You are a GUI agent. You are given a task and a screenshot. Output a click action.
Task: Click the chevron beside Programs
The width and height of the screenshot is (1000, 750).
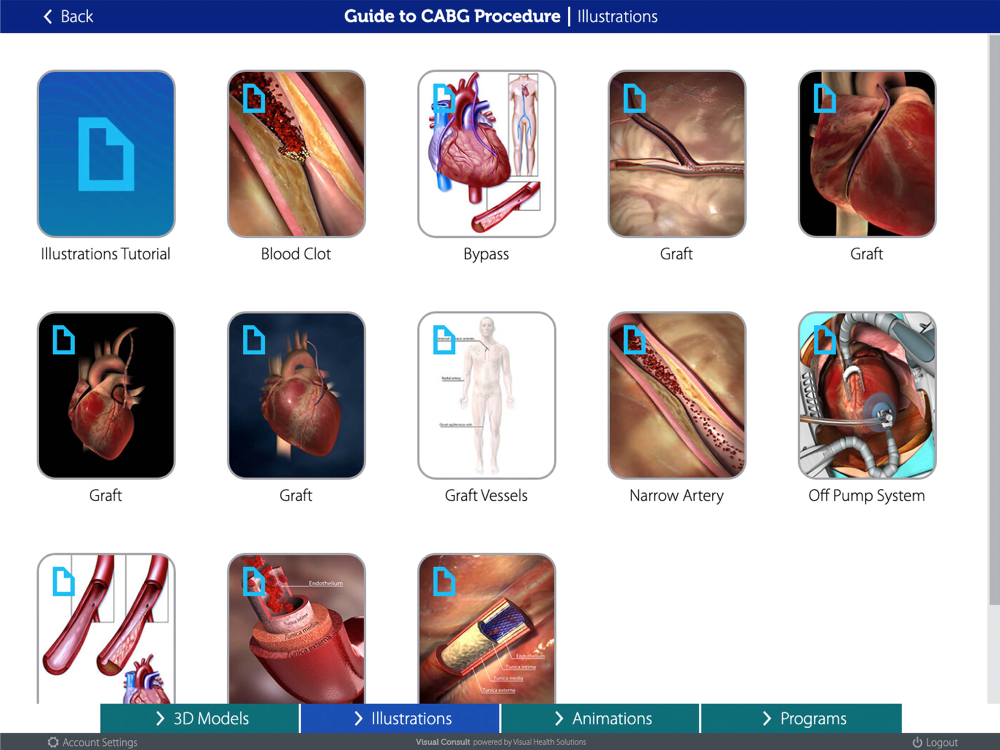pos(767,718)
